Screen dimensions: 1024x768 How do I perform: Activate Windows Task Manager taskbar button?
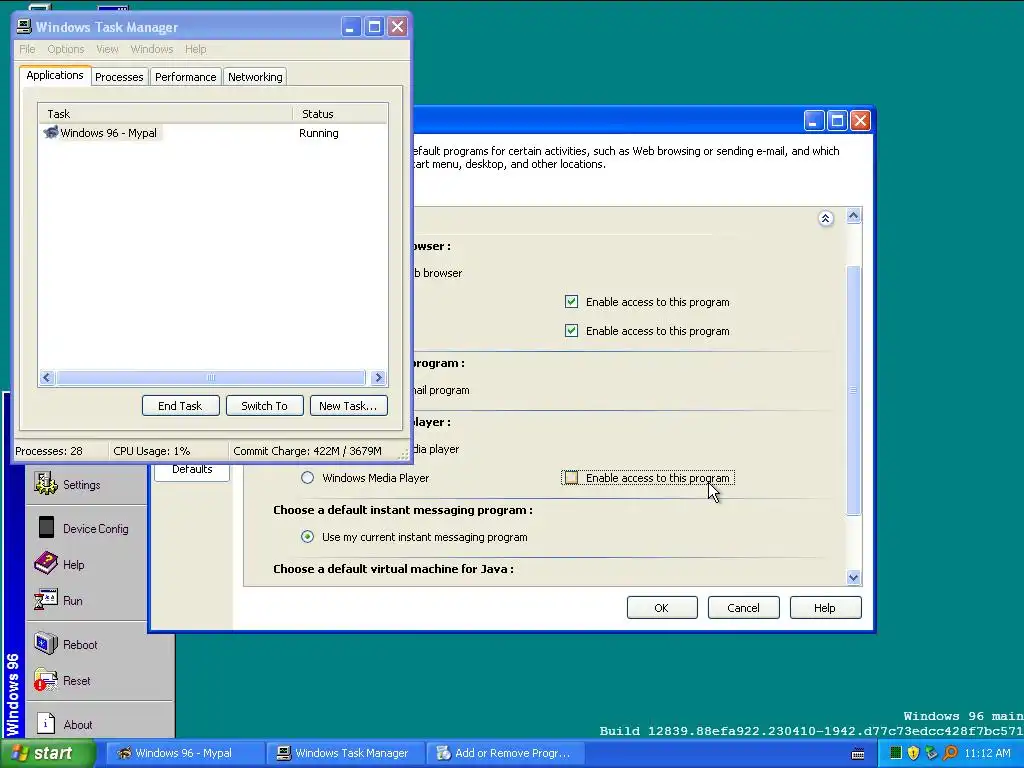345,753
